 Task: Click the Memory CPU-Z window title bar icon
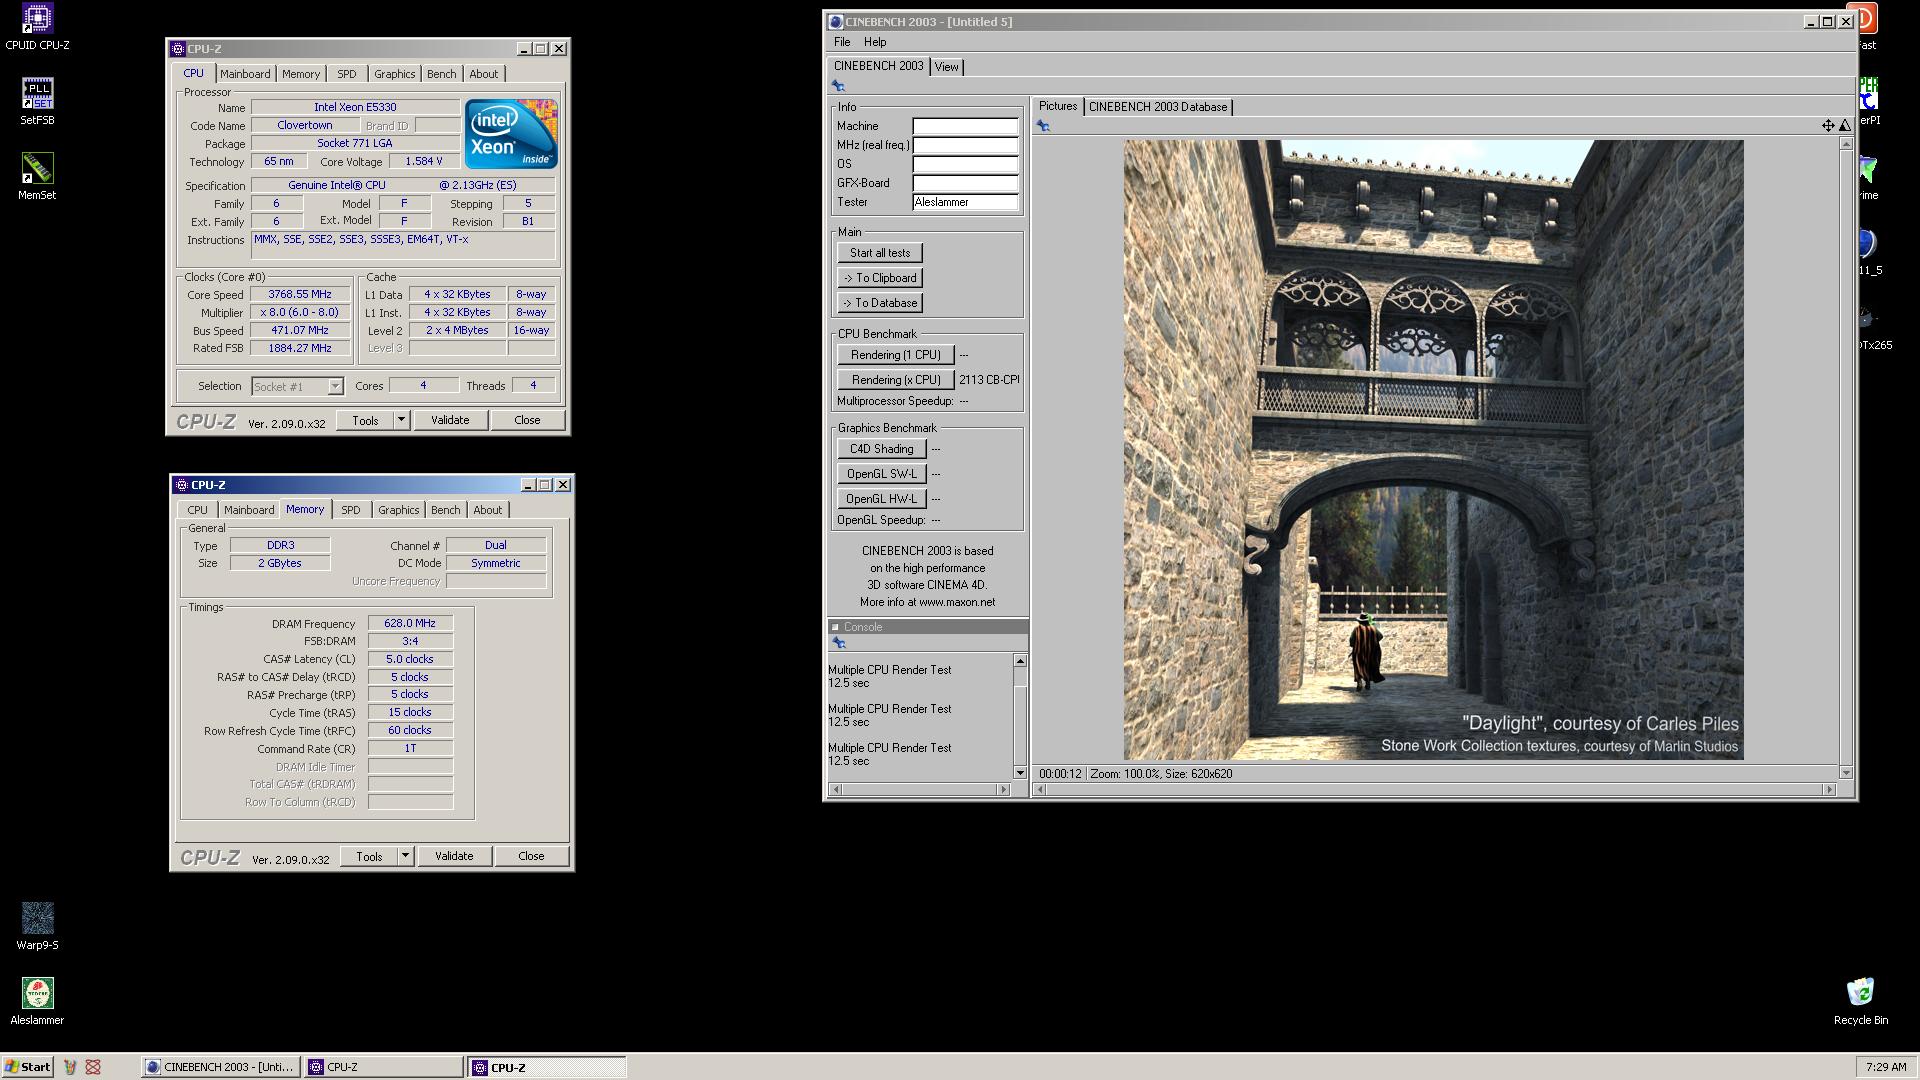182,485
